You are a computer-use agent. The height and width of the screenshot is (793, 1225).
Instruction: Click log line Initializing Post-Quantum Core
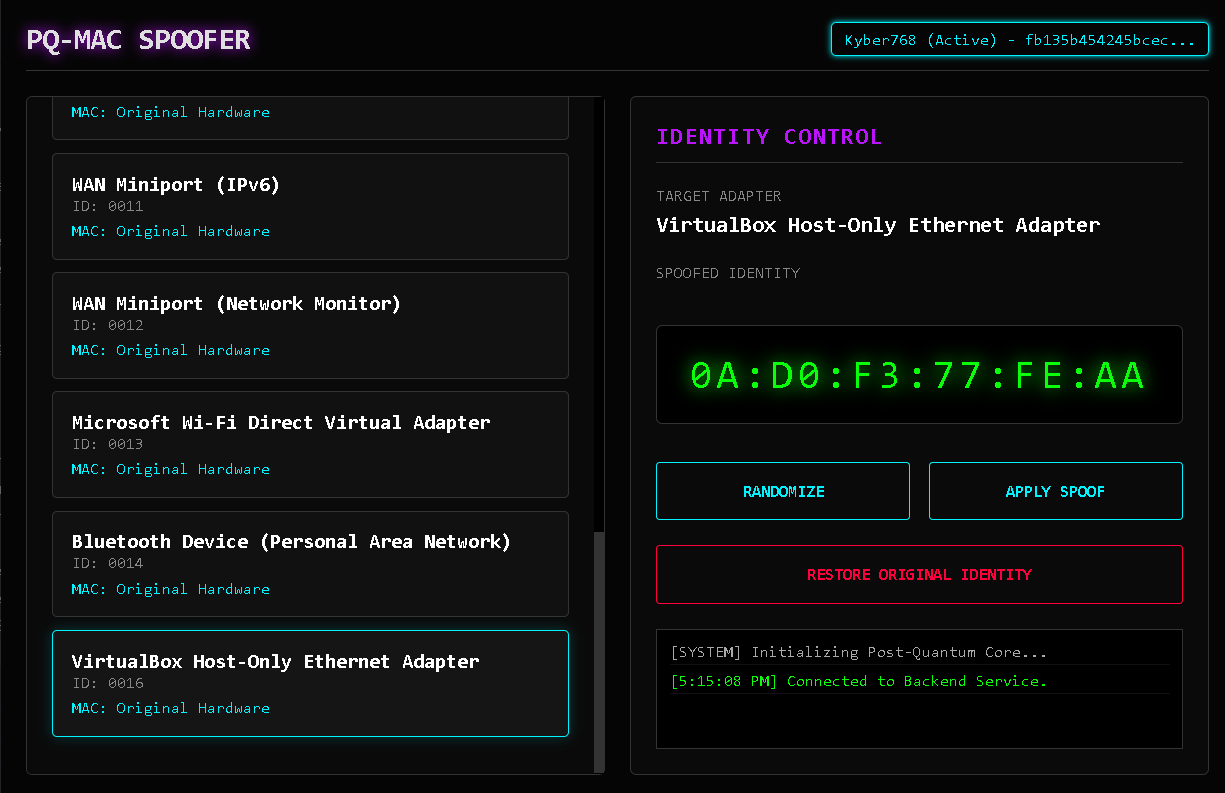tap(859, 652)
